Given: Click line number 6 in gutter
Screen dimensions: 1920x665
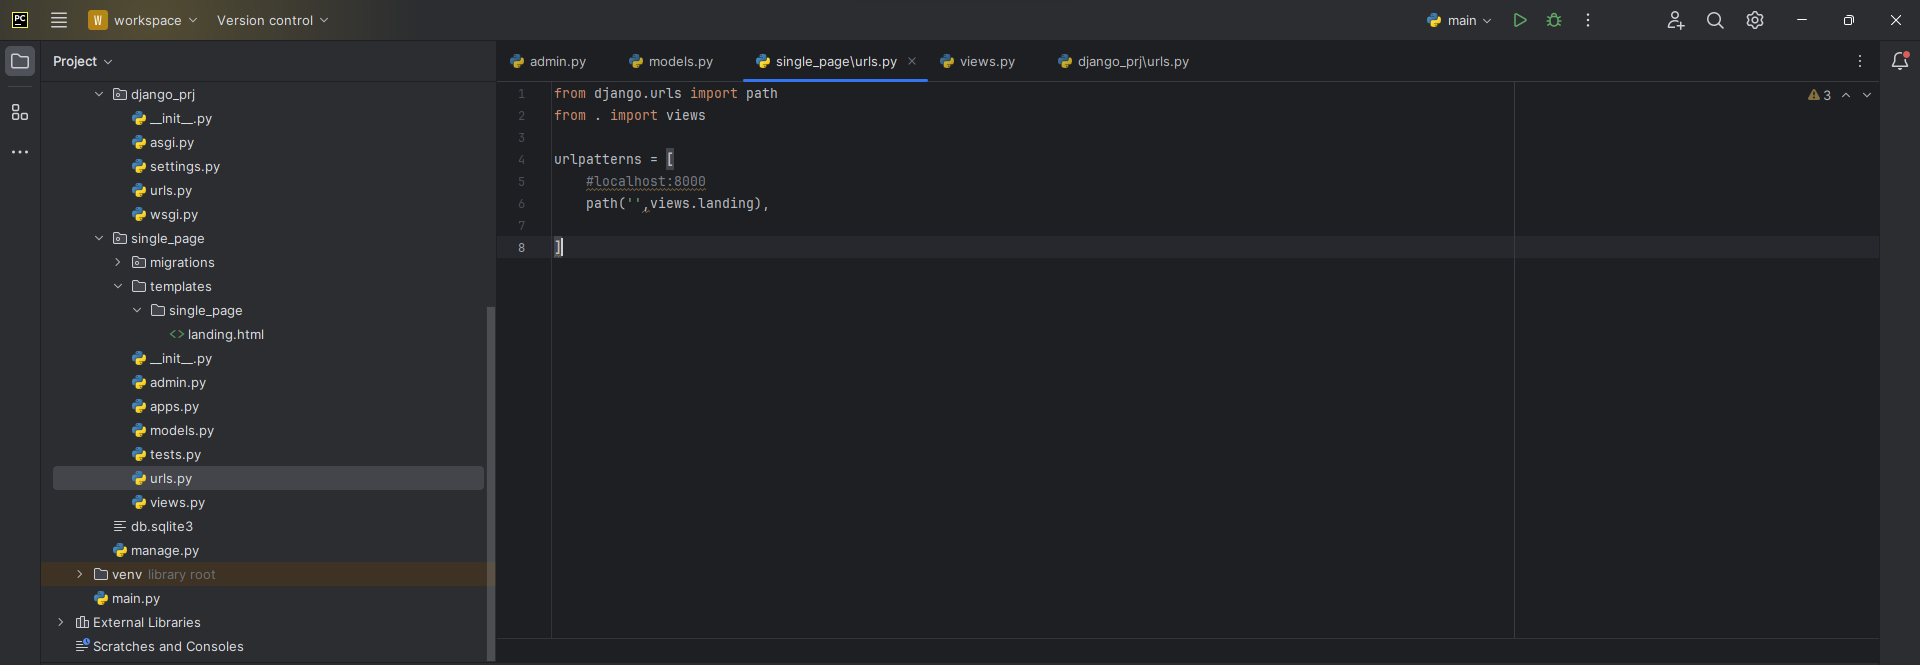Looking at the screenshot, I should pos(521,203).
